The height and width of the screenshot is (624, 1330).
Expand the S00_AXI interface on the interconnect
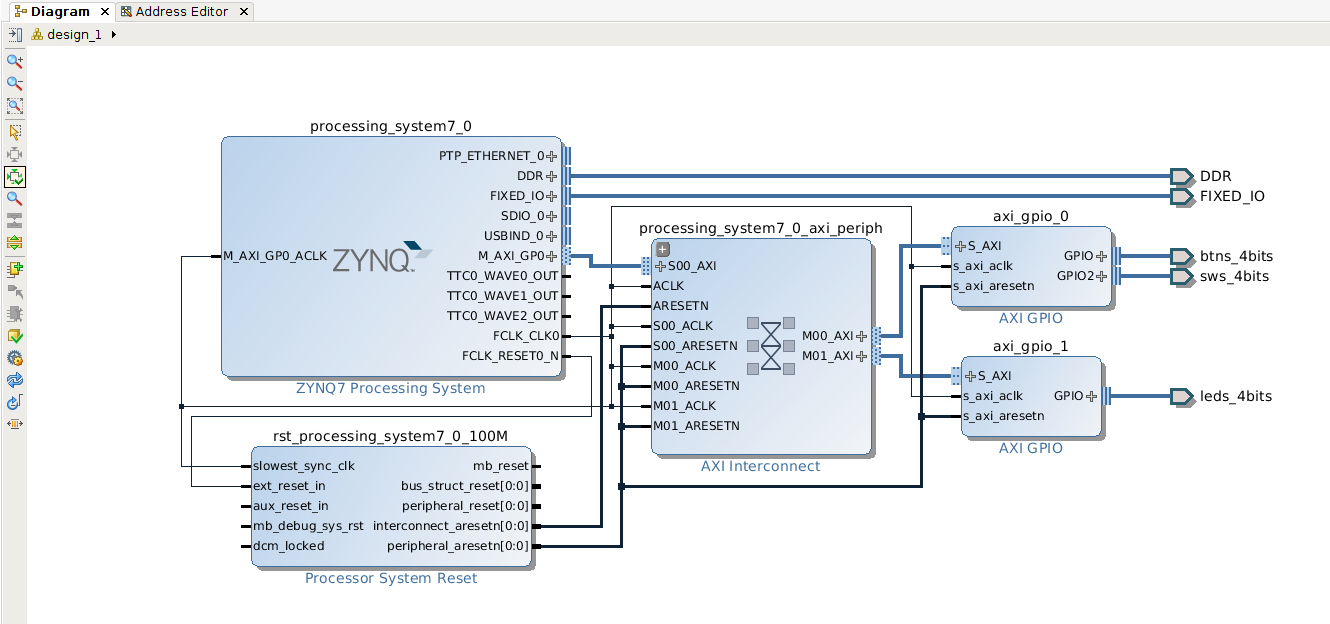coord(660,266)
